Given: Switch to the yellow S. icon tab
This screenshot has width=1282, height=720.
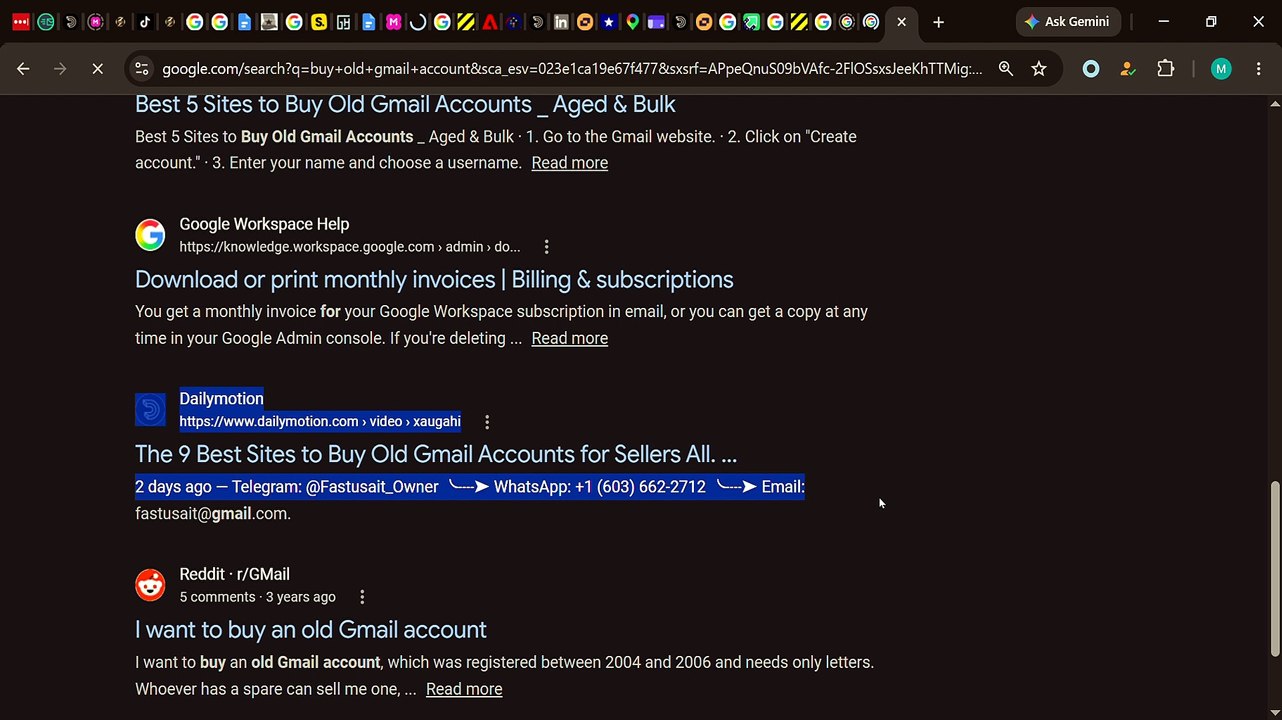Looking at the screenshot, I should point(319,22).
